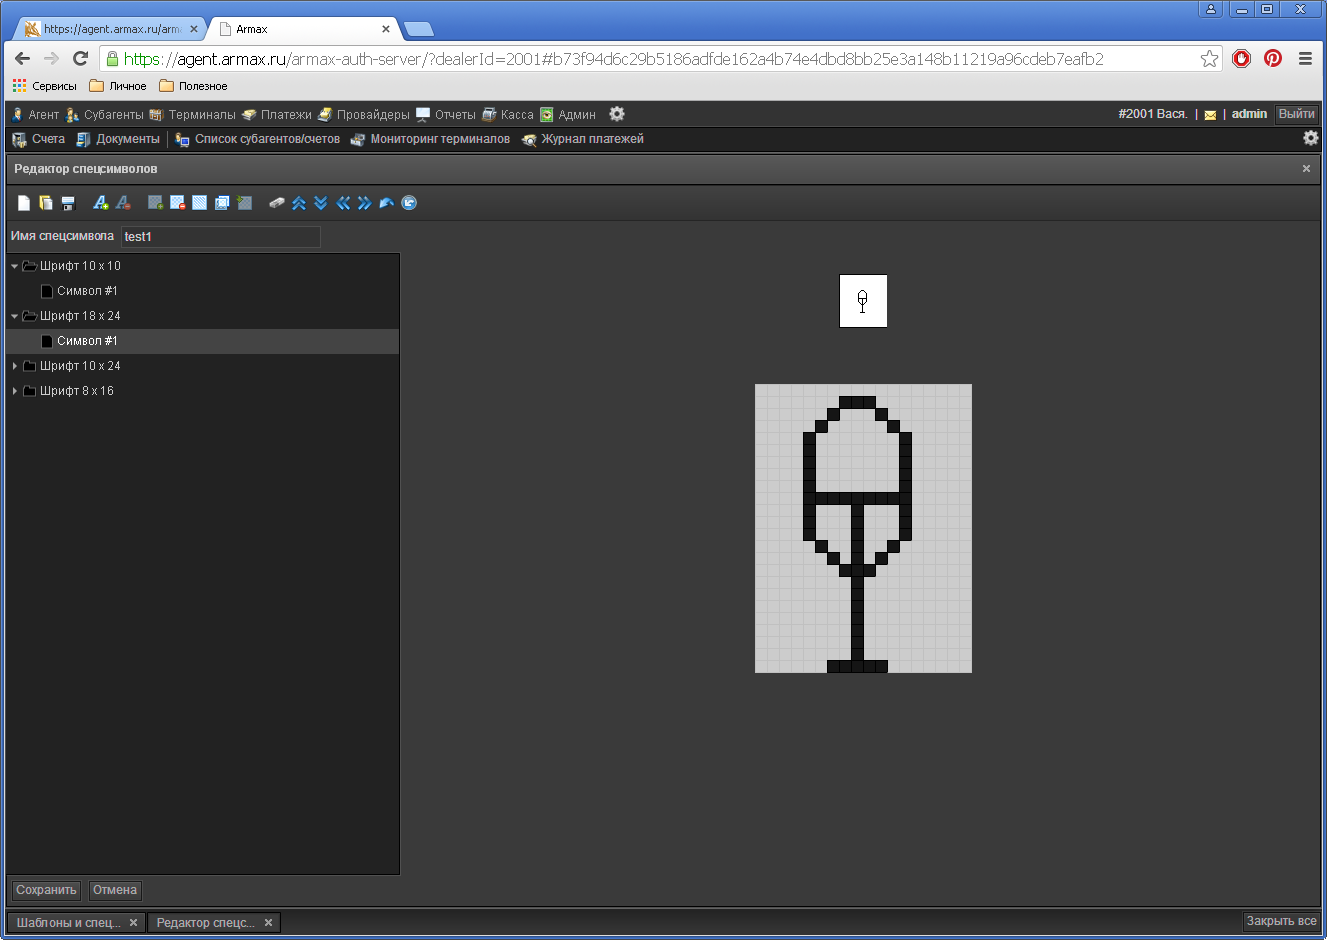This screenshot has height=940, width=1327.
Task: Click the Pinterest extension icon
Action: [x=1273, y=58]
